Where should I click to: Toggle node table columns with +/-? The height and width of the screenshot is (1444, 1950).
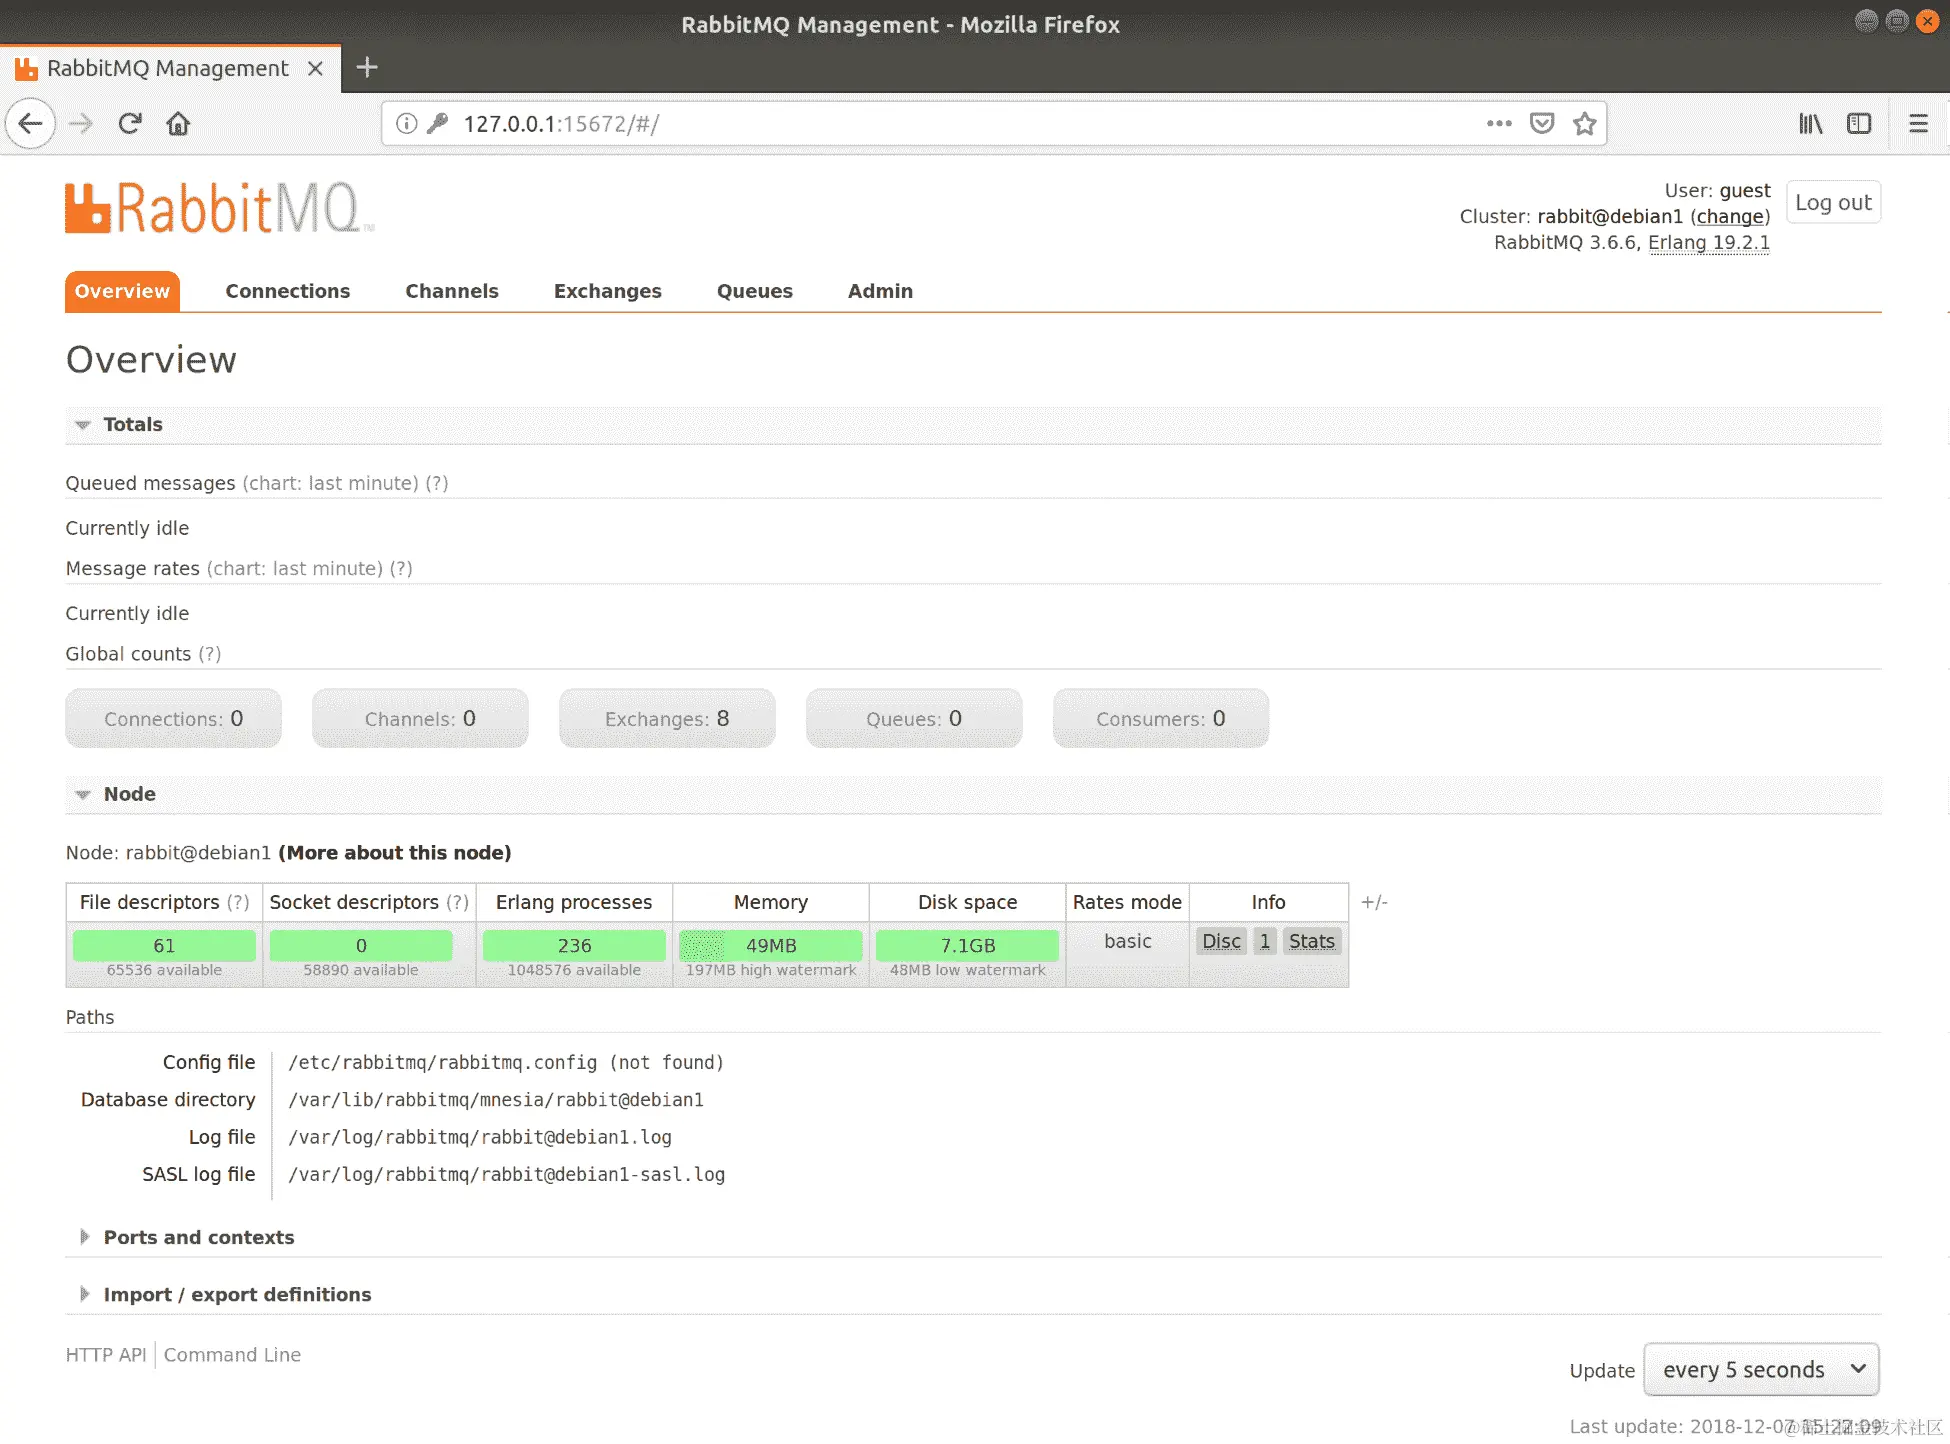(1374, 903)
